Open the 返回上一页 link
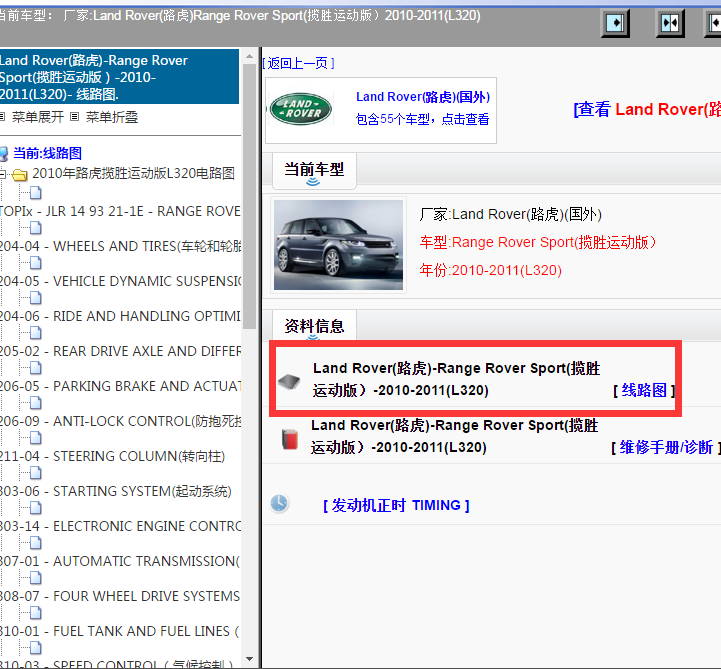Image resolution: width=721 pixels, height=669 pixels. pos(298,63)
